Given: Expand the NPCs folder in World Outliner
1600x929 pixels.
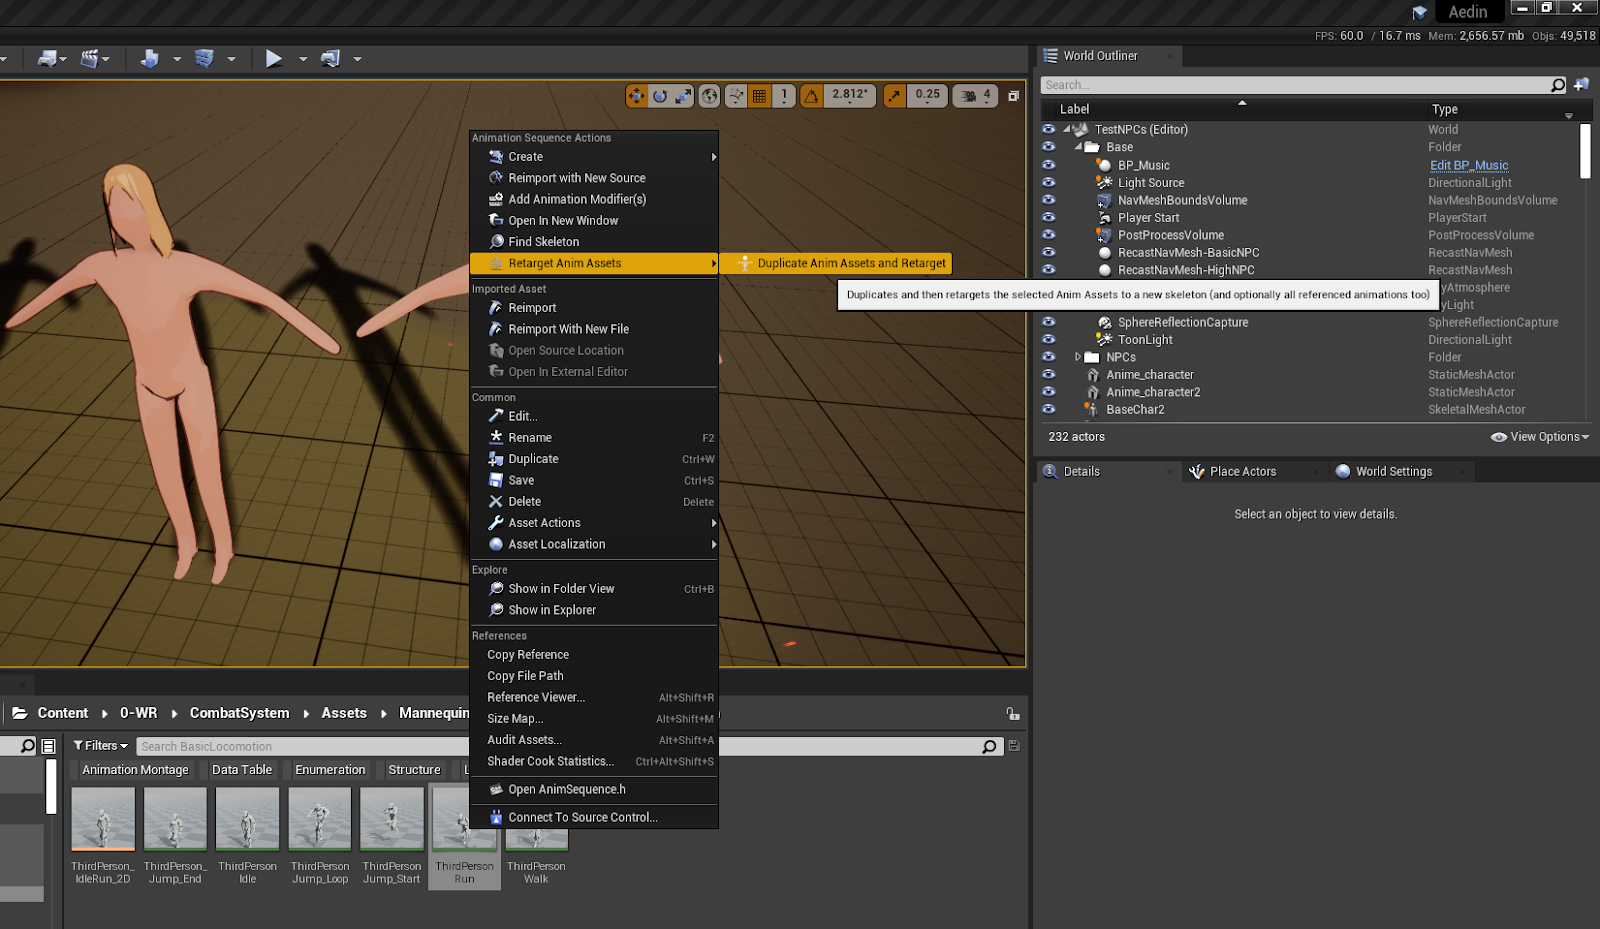Looking at the screenshot, I should [1078, 357].
